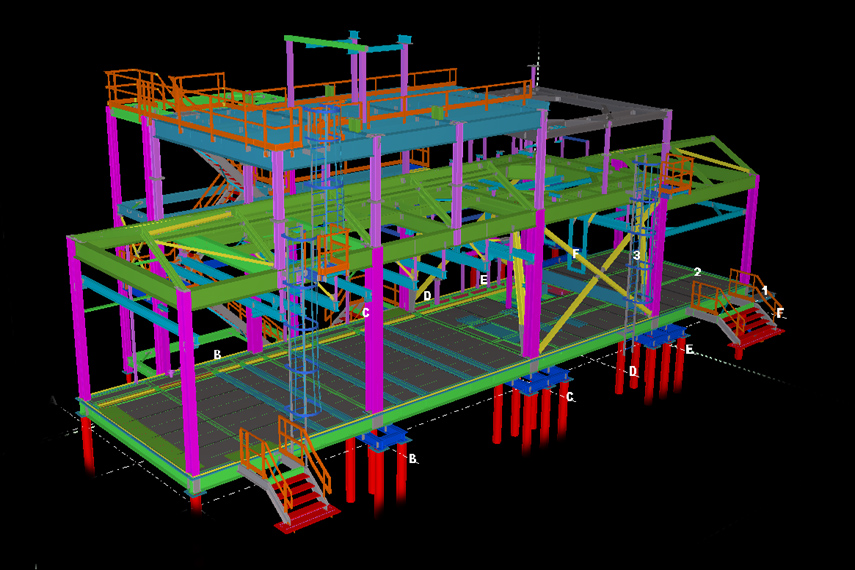855x570 pixels.
Task: Click grid label 3 near the caged ladder
Action: pos(636,256)
